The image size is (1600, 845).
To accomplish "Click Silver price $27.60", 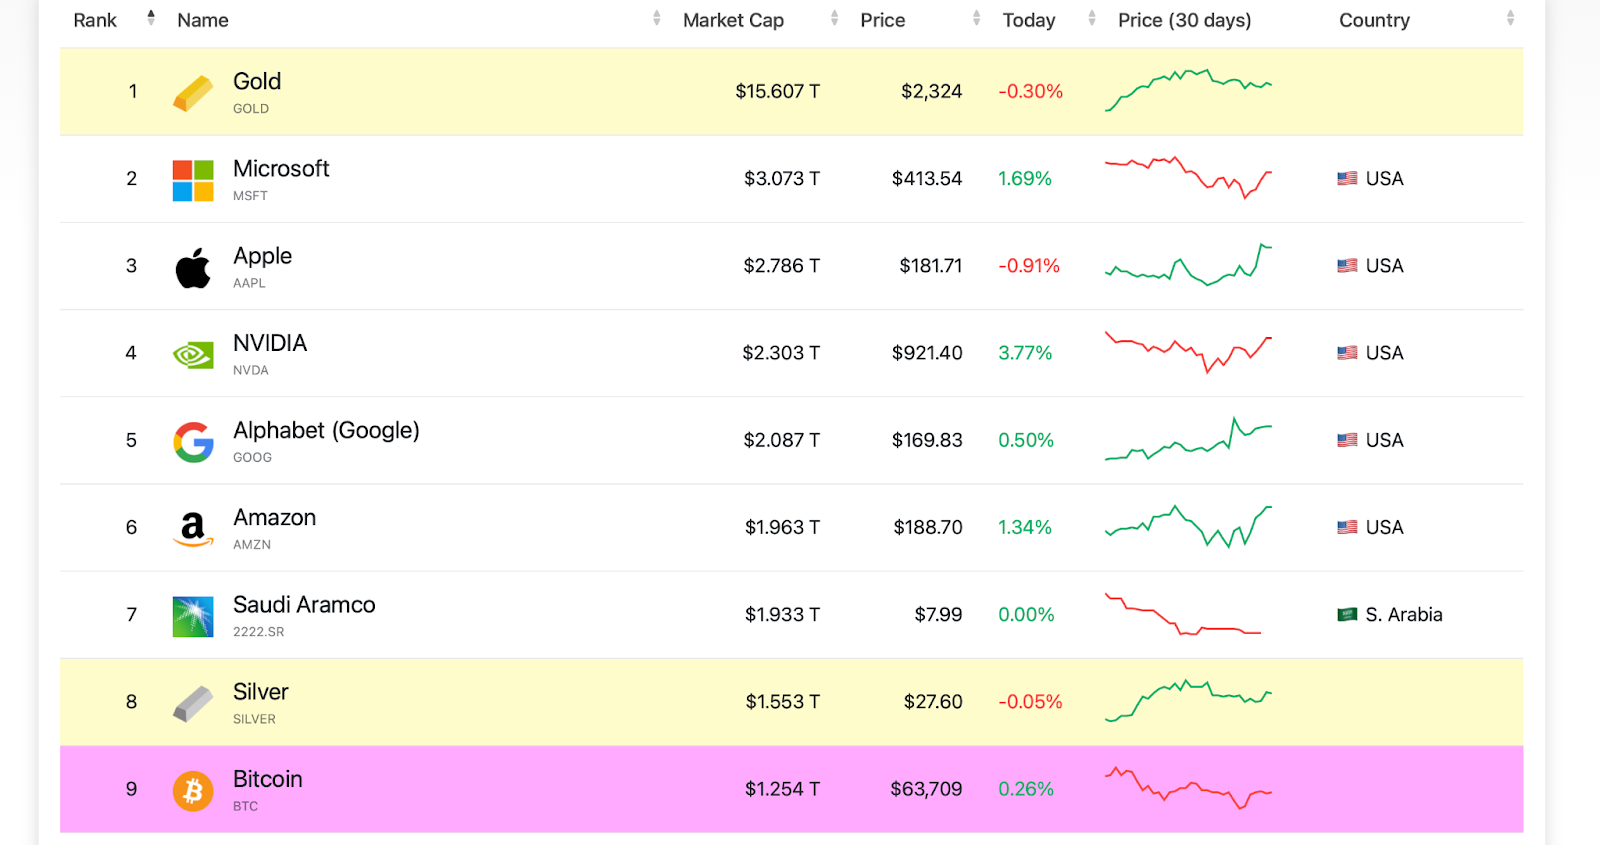I will (x=933, y=701).
